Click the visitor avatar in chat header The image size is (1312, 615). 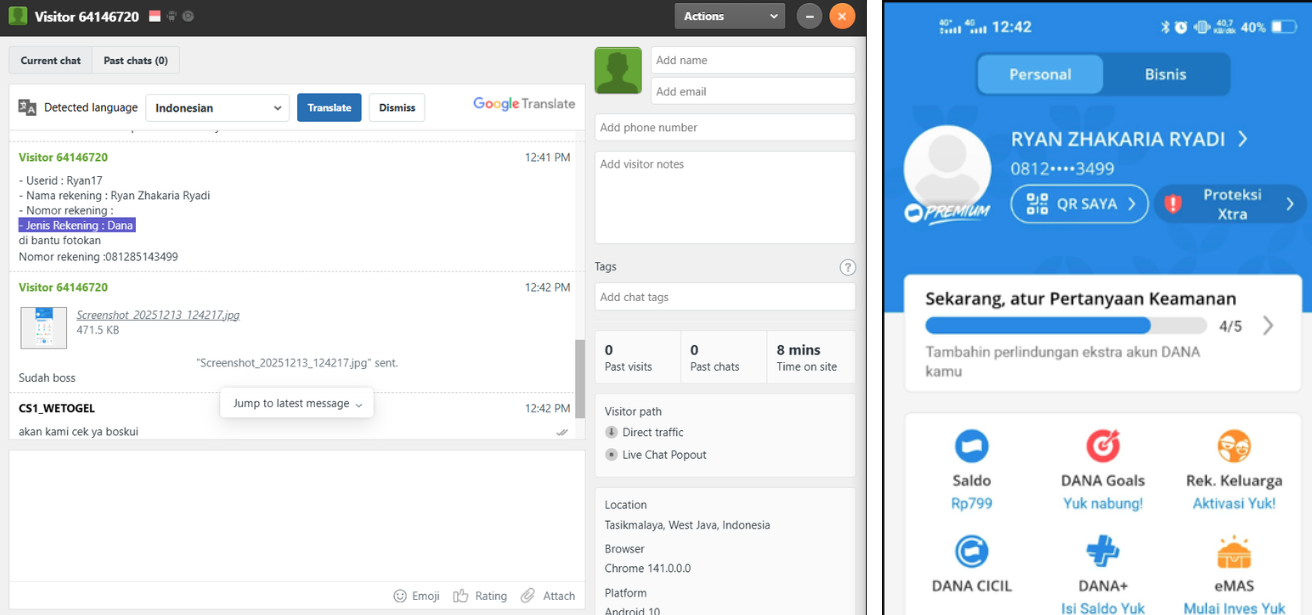point(17,16)
